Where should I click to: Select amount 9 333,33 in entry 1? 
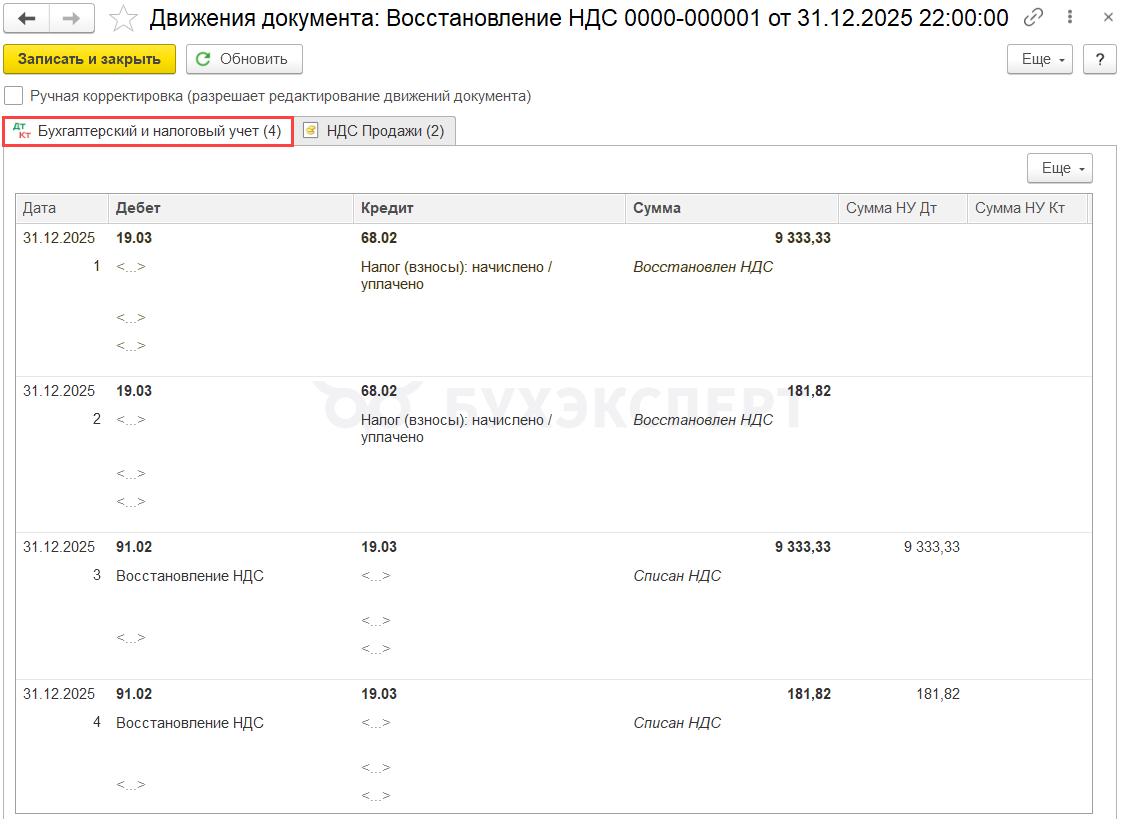pos(803,238)
